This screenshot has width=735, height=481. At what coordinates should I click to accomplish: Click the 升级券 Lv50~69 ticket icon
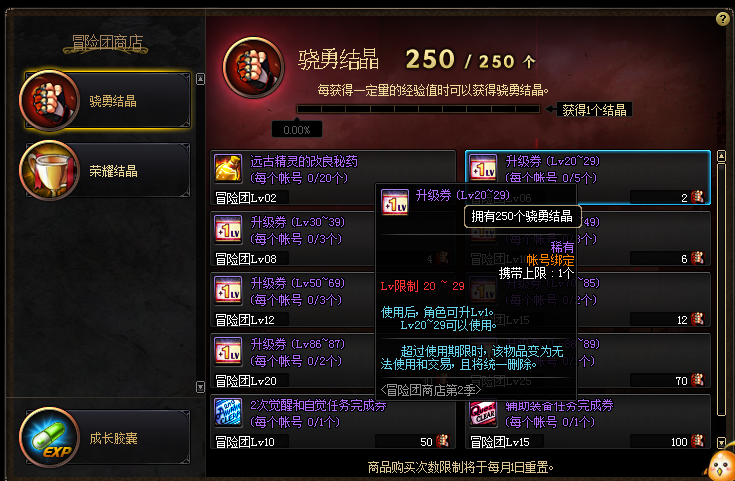coord(228,290)
